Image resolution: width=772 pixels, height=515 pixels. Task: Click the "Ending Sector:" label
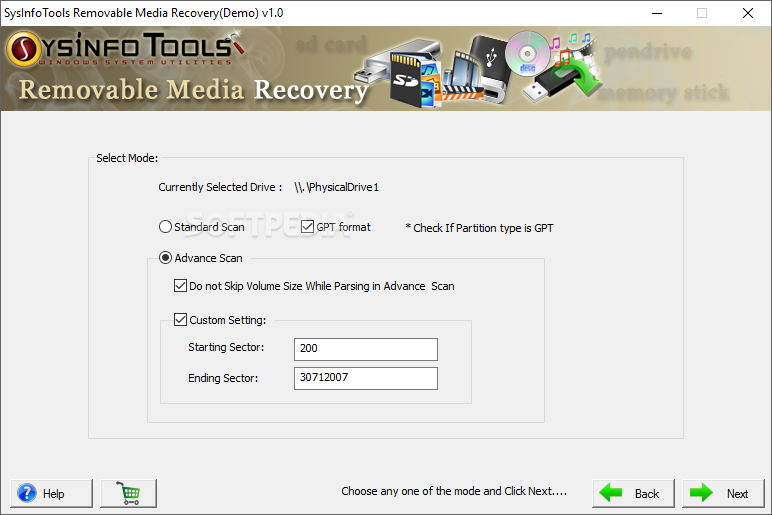[x=223, y=378]
